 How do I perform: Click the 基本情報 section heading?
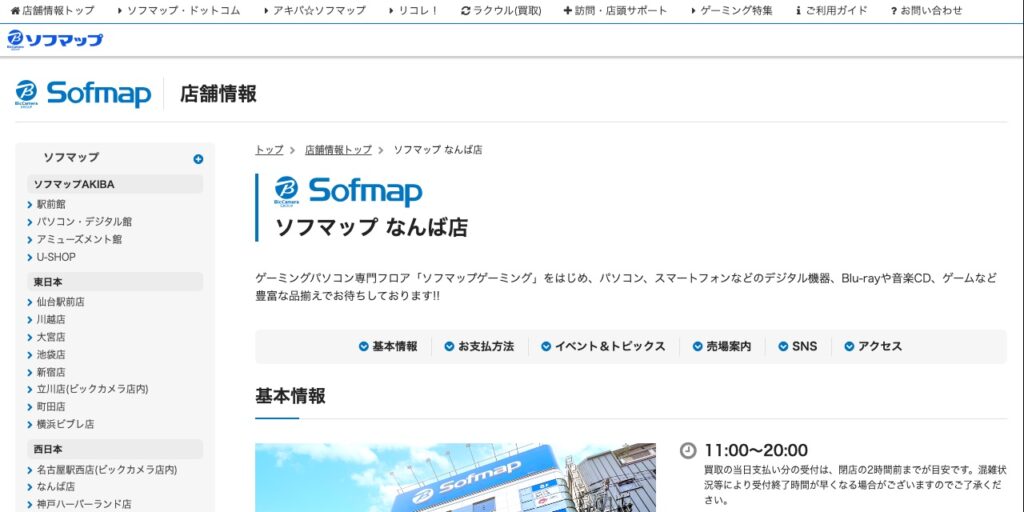click(290, 396)
